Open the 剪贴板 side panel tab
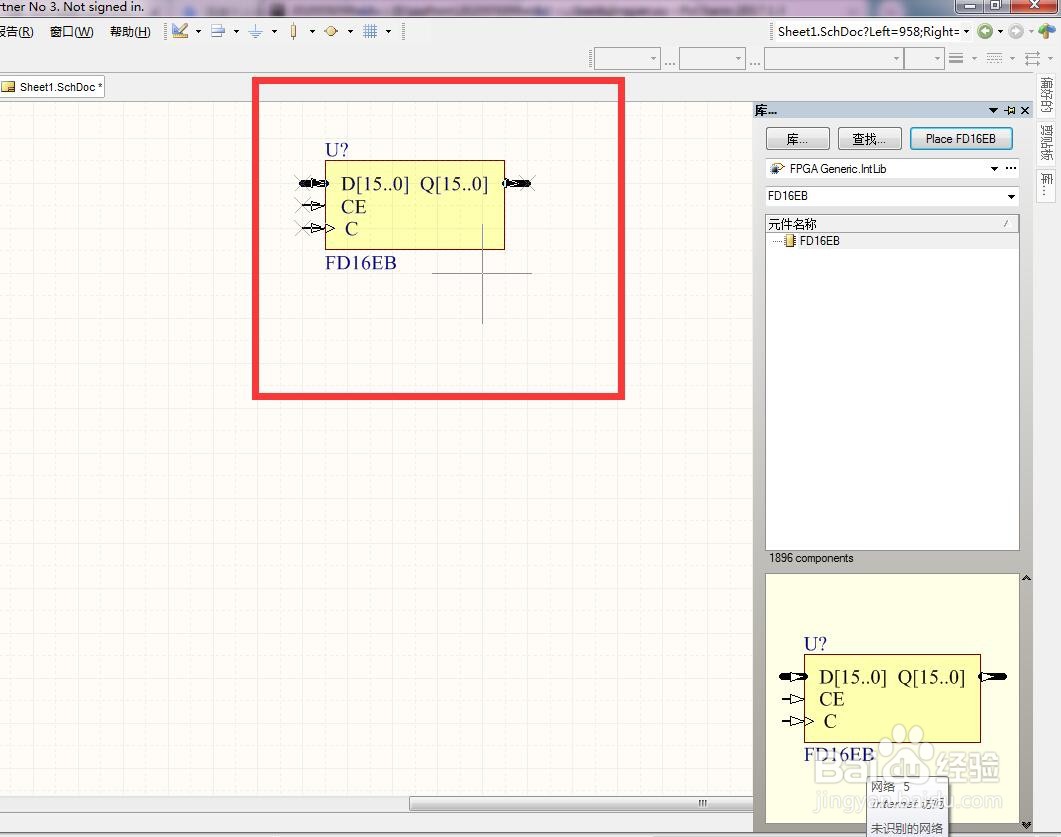 [x=1046, y=143]
